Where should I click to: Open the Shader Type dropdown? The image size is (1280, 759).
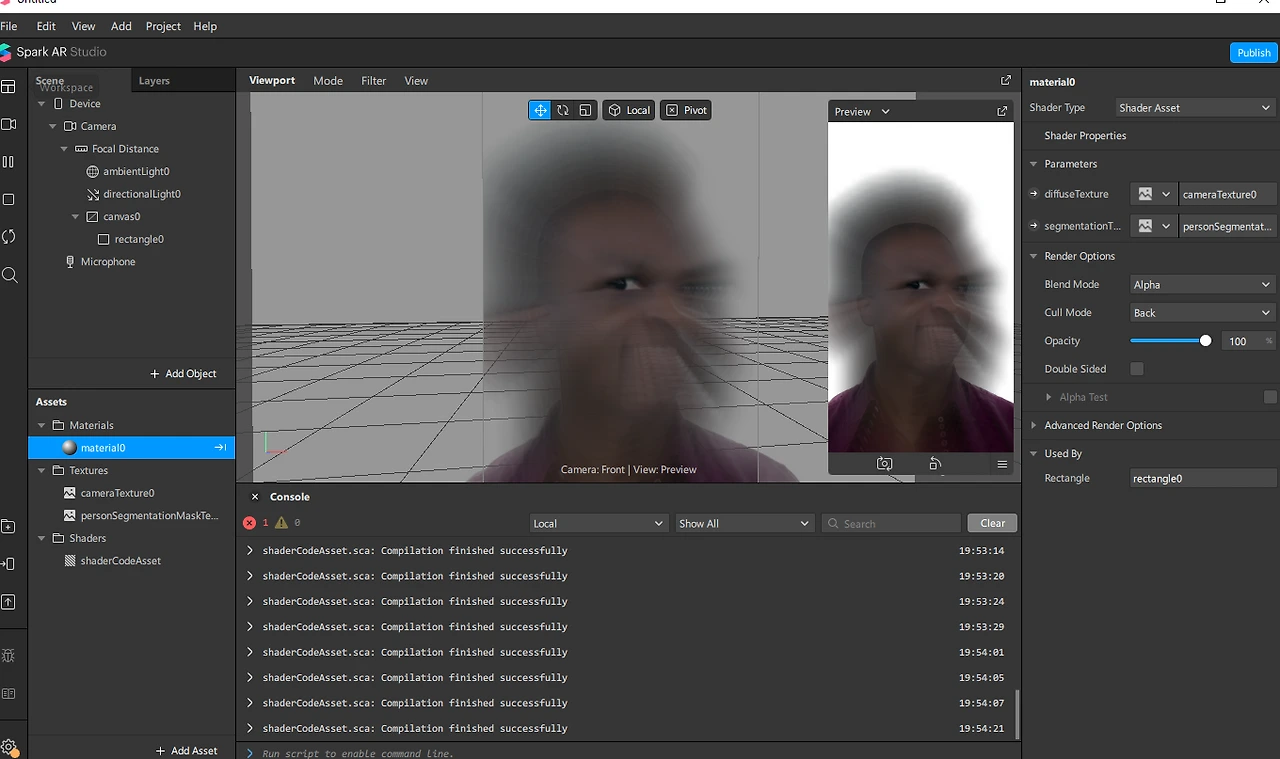point(1194,108)
